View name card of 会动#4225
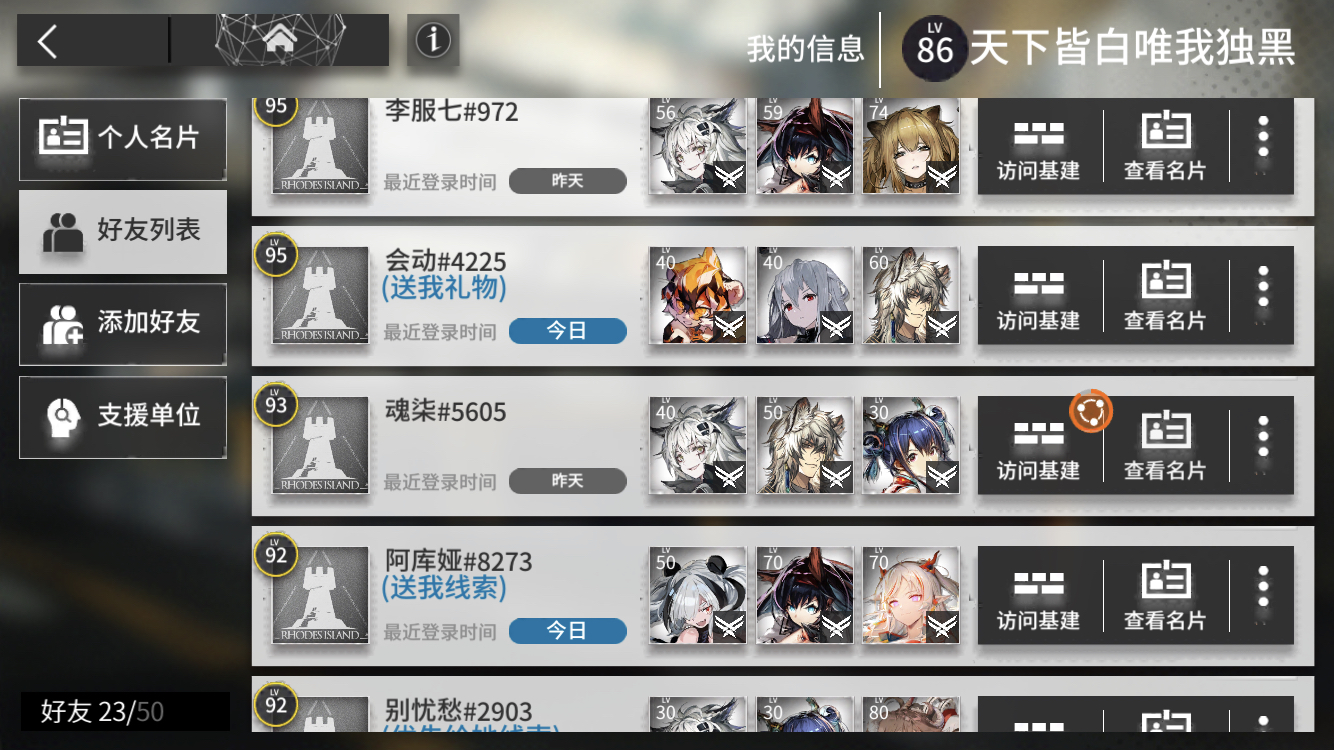Screen dimensions: 1334x750 point(1165,296)
